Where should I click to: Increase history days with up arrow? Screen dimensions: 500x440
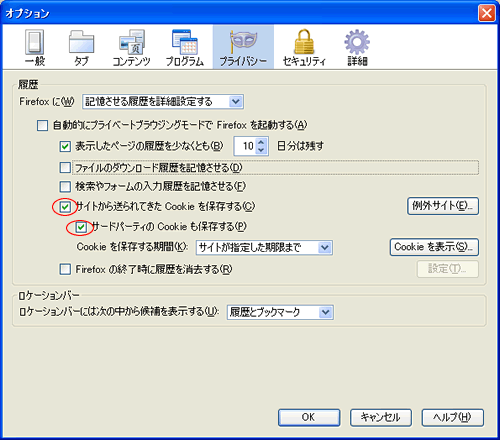261,142
